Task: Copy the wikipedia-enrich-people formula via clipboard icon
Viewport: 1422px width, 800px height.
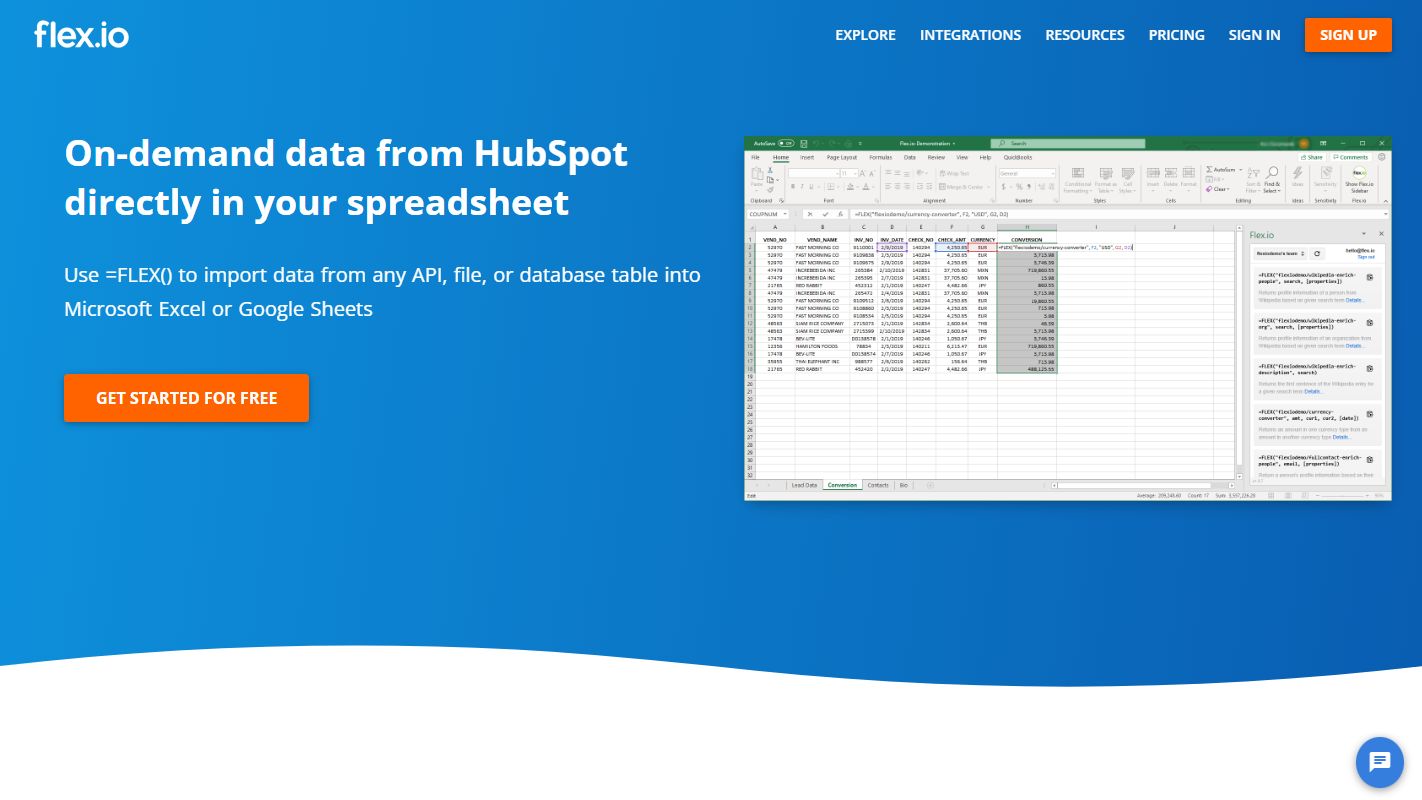Action: tap(1369, 278)
